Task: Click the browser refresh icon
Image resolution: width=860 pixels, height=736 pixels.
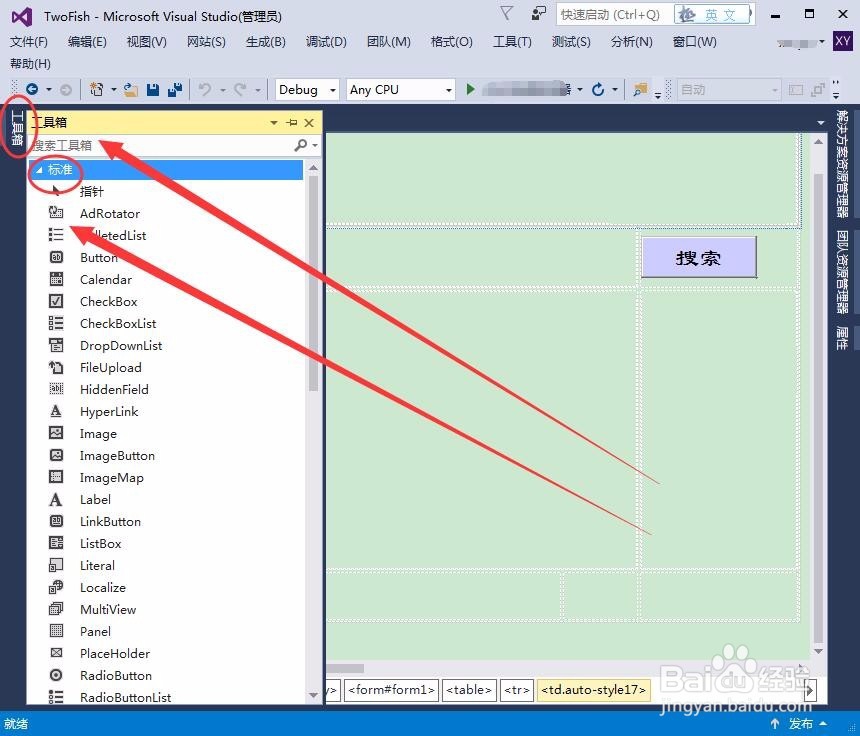Action: click(x=598, y=89)
